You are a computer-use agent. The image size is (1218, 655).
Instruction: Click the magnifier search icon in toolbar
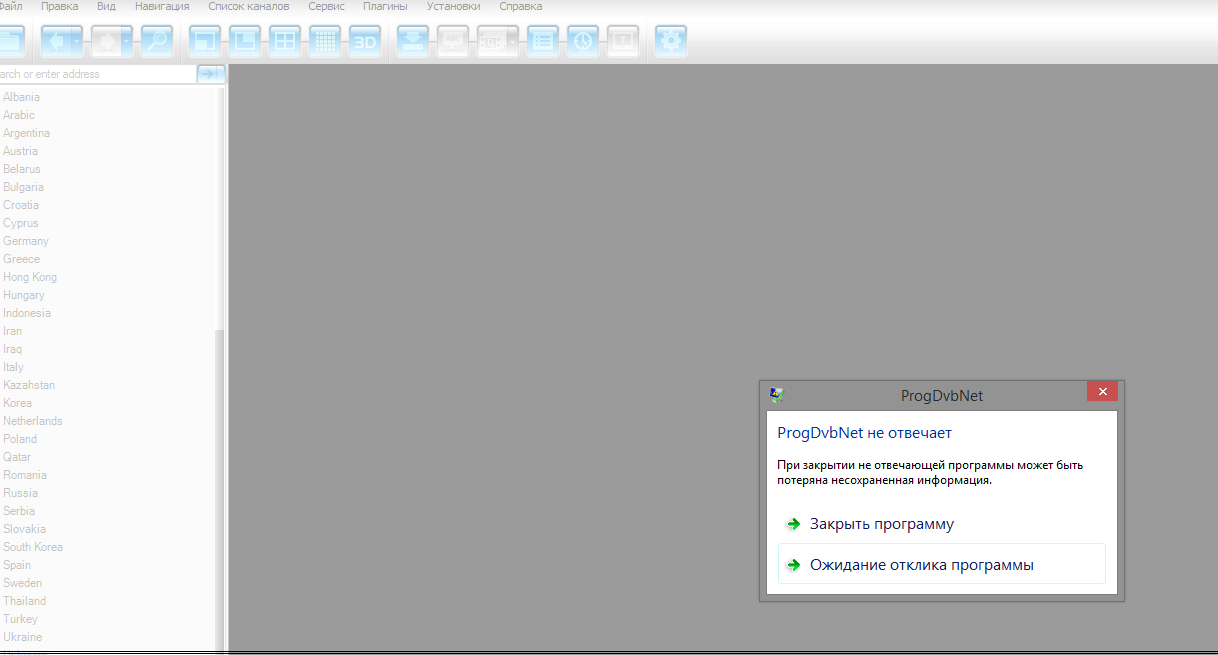point(156,42)
